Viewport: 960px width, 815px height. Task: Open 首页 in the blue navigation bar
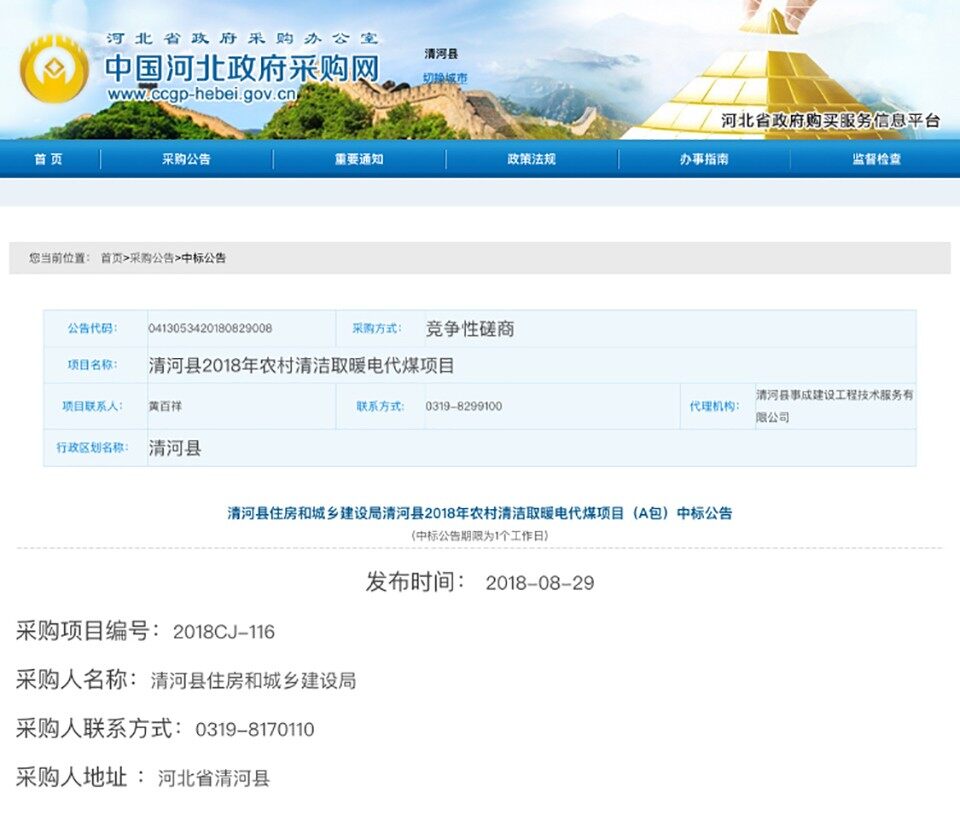(x=48, y=159)
